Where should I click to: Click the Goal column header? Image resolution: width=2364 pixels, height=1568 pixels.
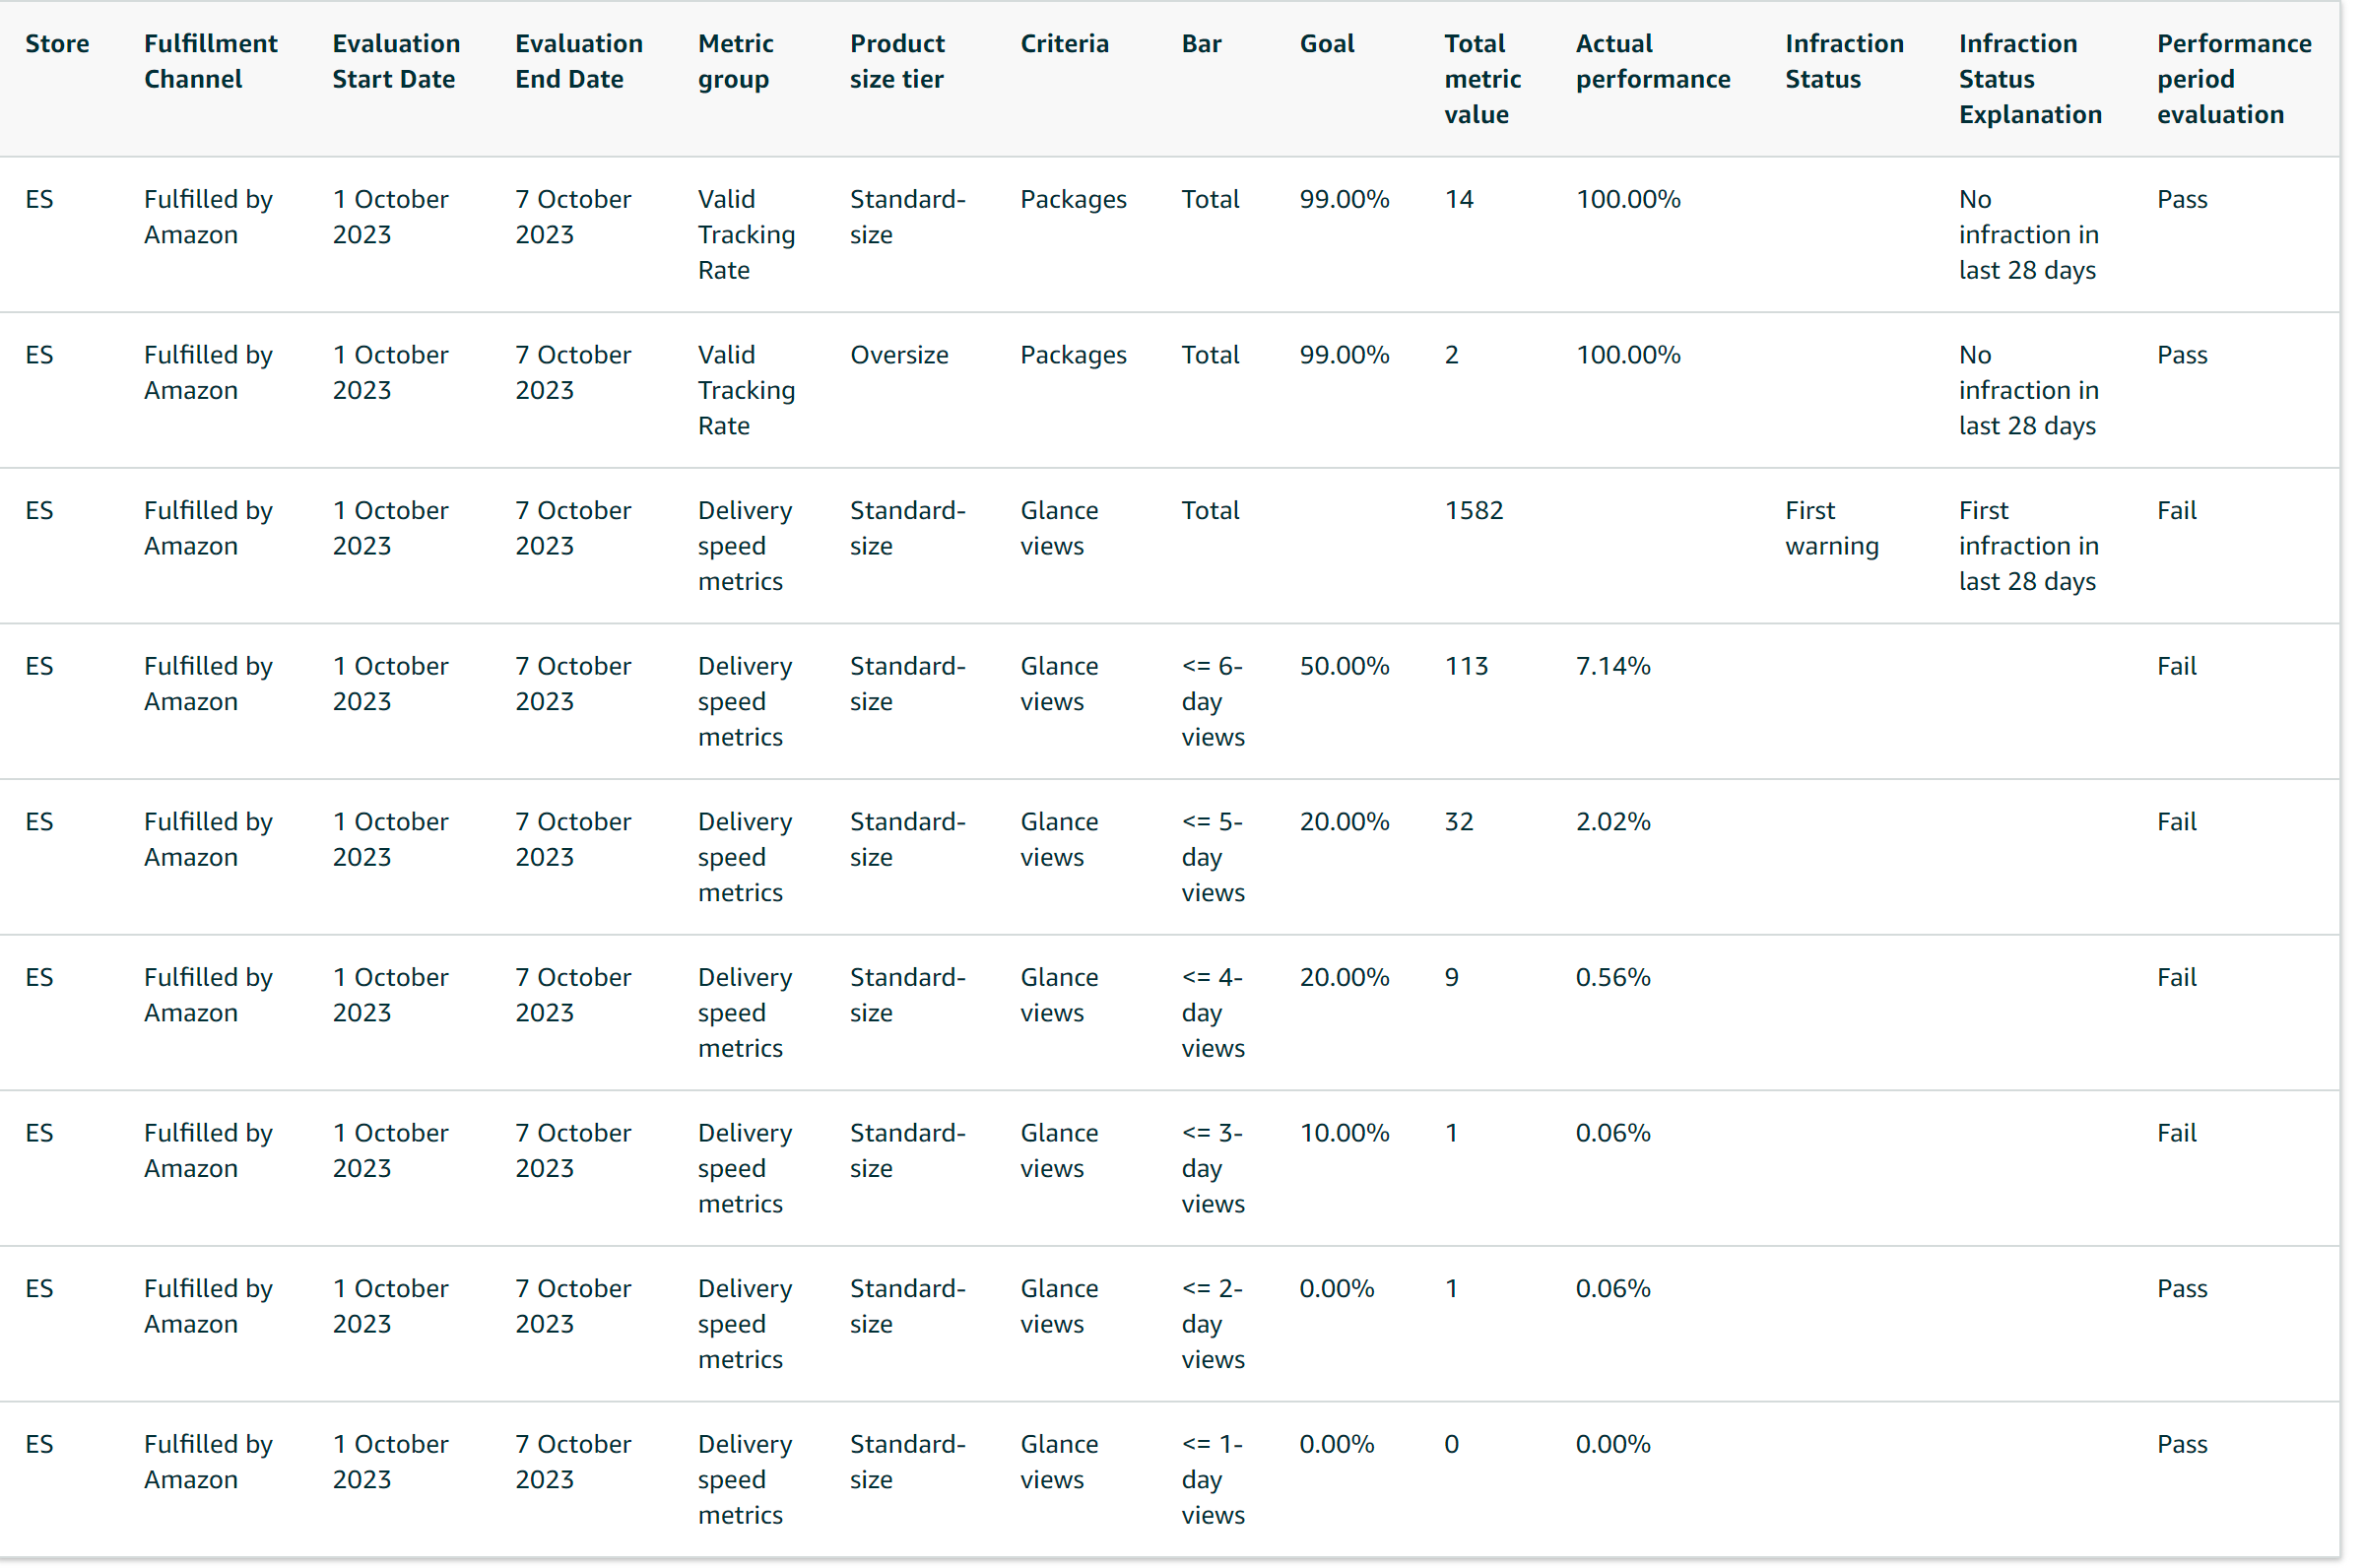point(1326,44)
